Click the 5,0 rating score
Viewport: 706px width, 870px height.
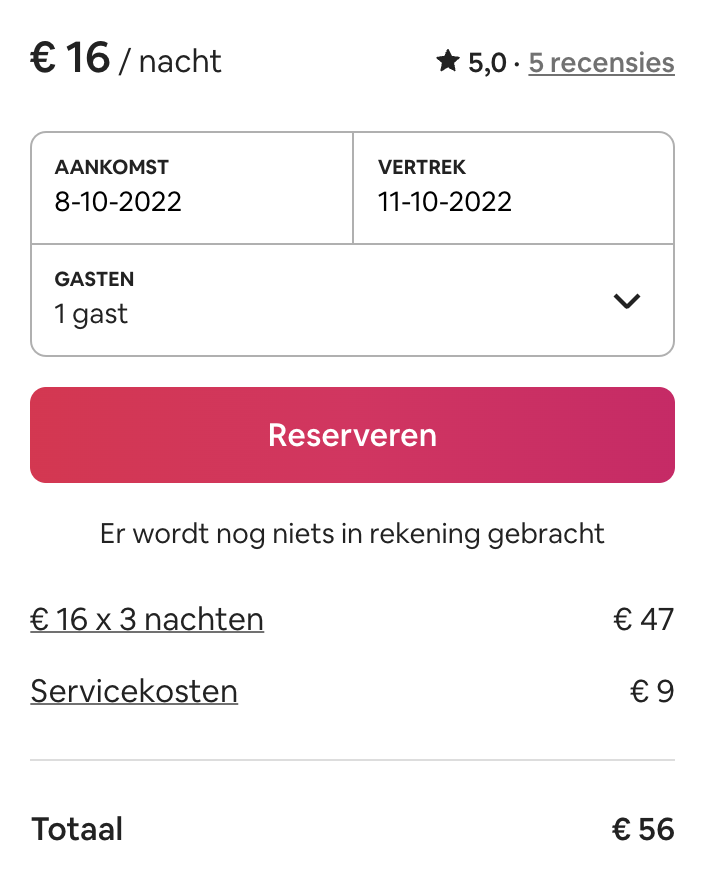(487, 63)
